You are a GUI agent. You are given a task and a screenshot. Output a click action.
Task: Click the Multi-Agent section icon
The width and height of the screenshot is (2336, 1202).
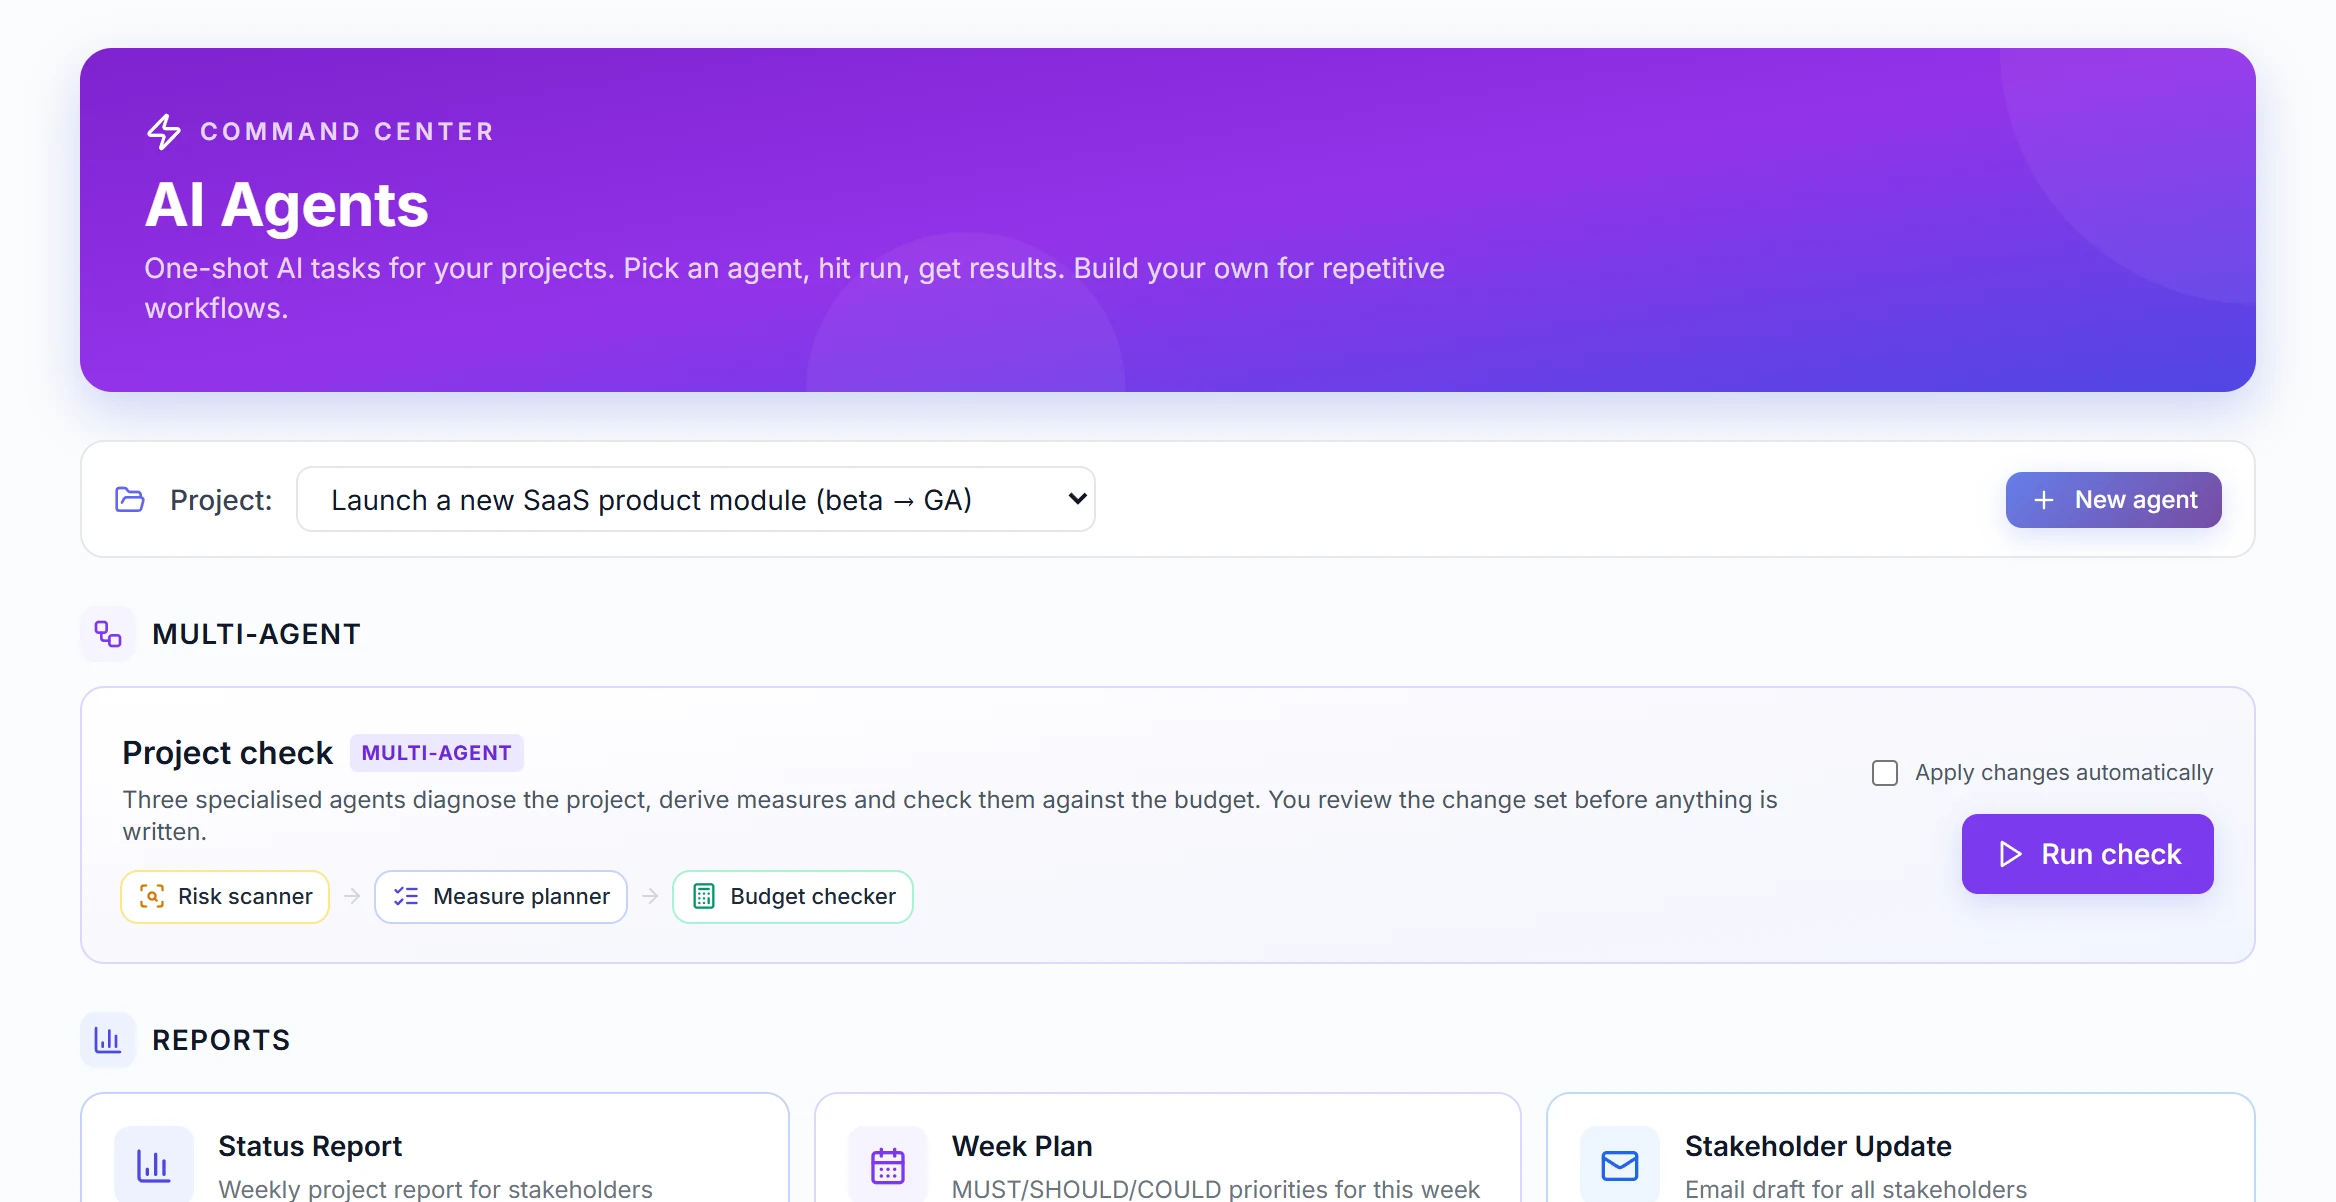tap(108, 634)
